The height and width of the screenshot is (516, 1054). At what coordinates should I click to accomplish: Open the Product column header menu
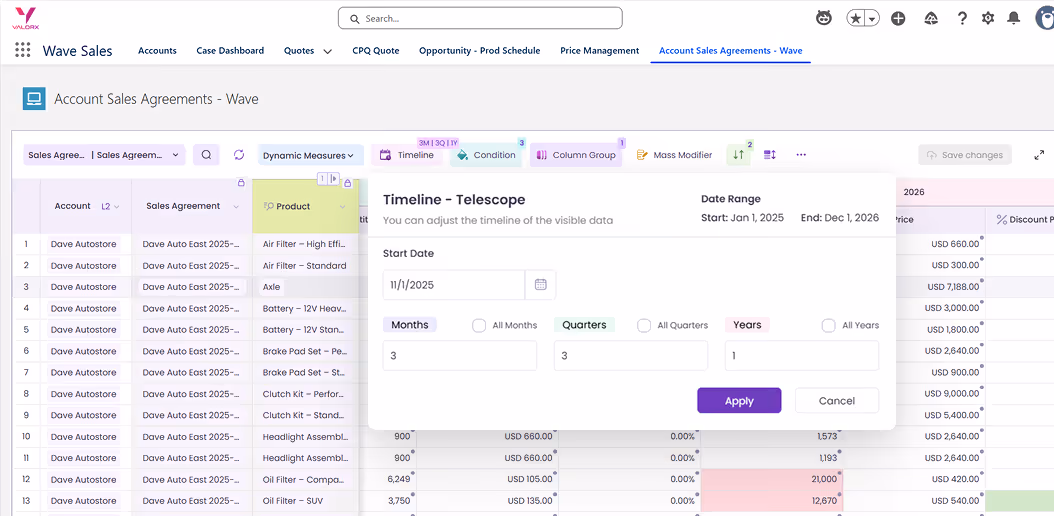342,207
